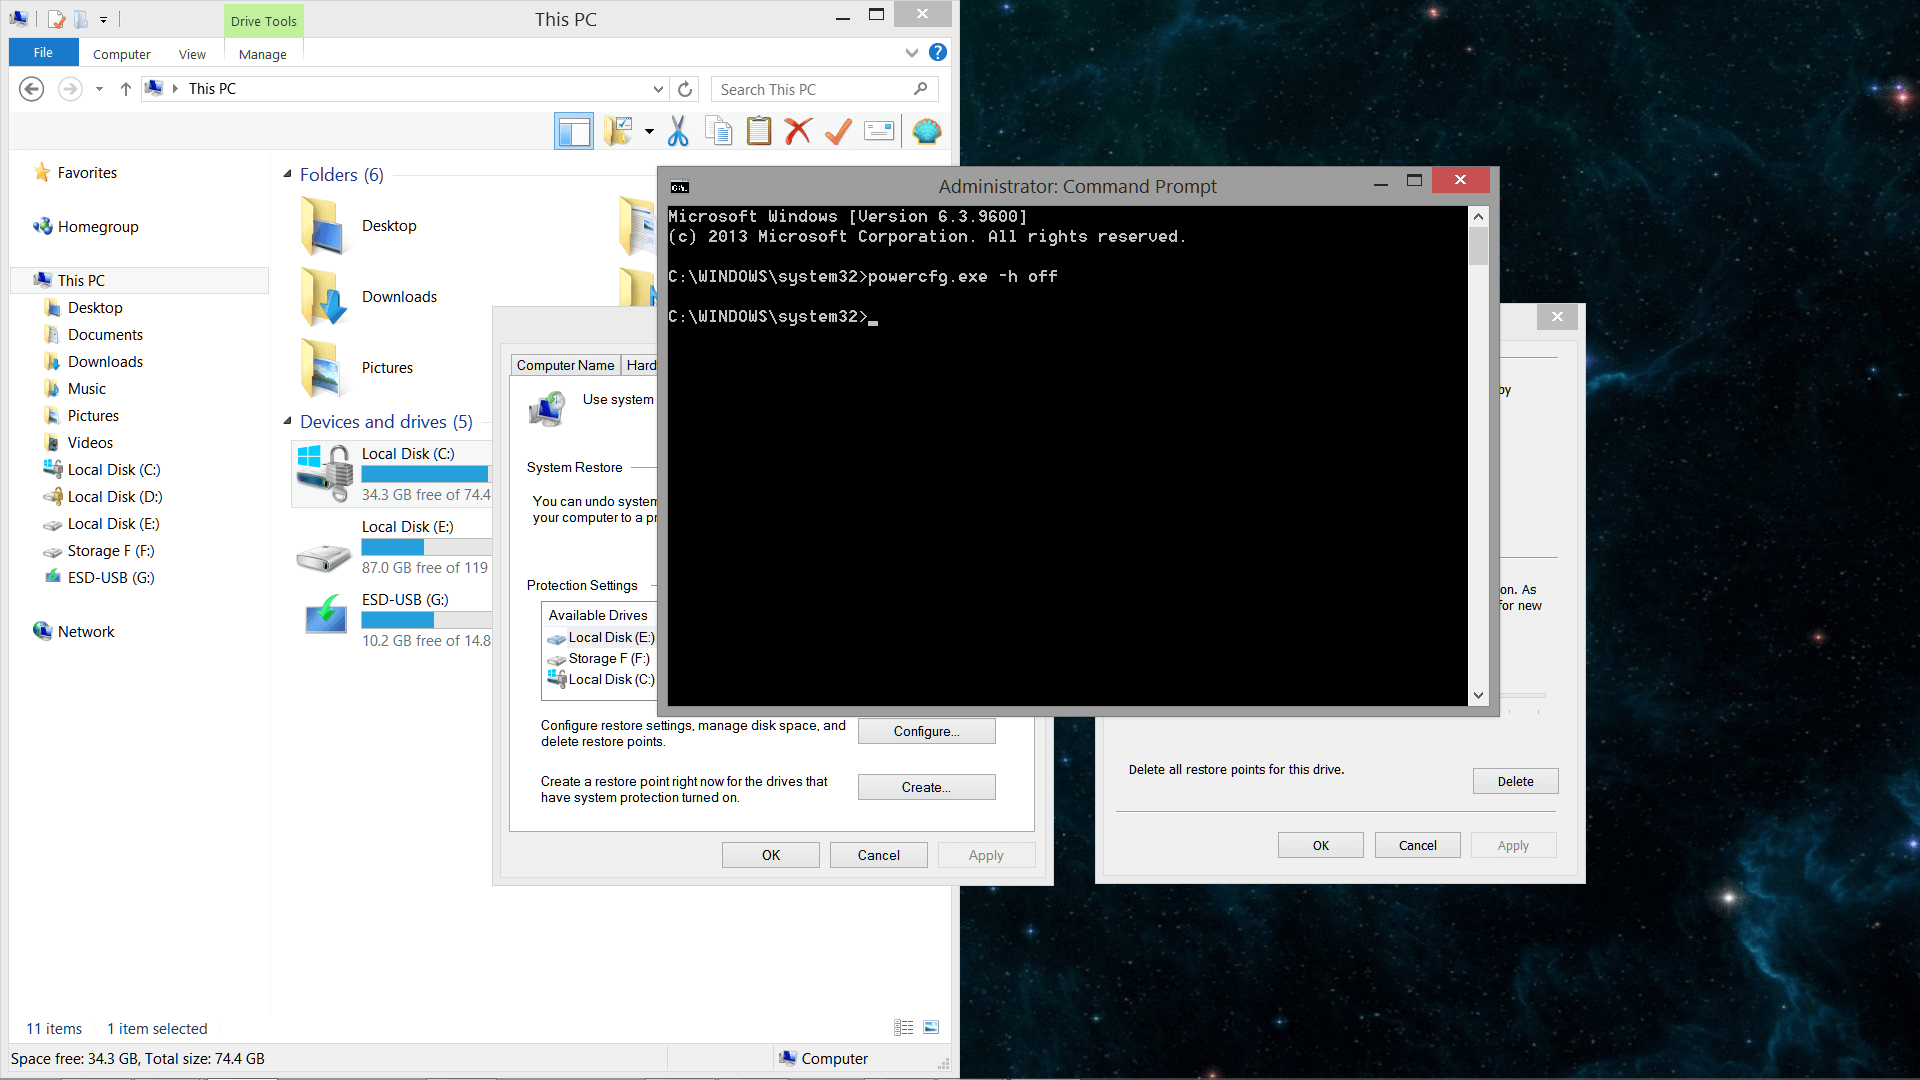This screenshot has height=1080, width=1920.
Task: Open folder options dropdown arrow in toolbar
Action: 649,132
